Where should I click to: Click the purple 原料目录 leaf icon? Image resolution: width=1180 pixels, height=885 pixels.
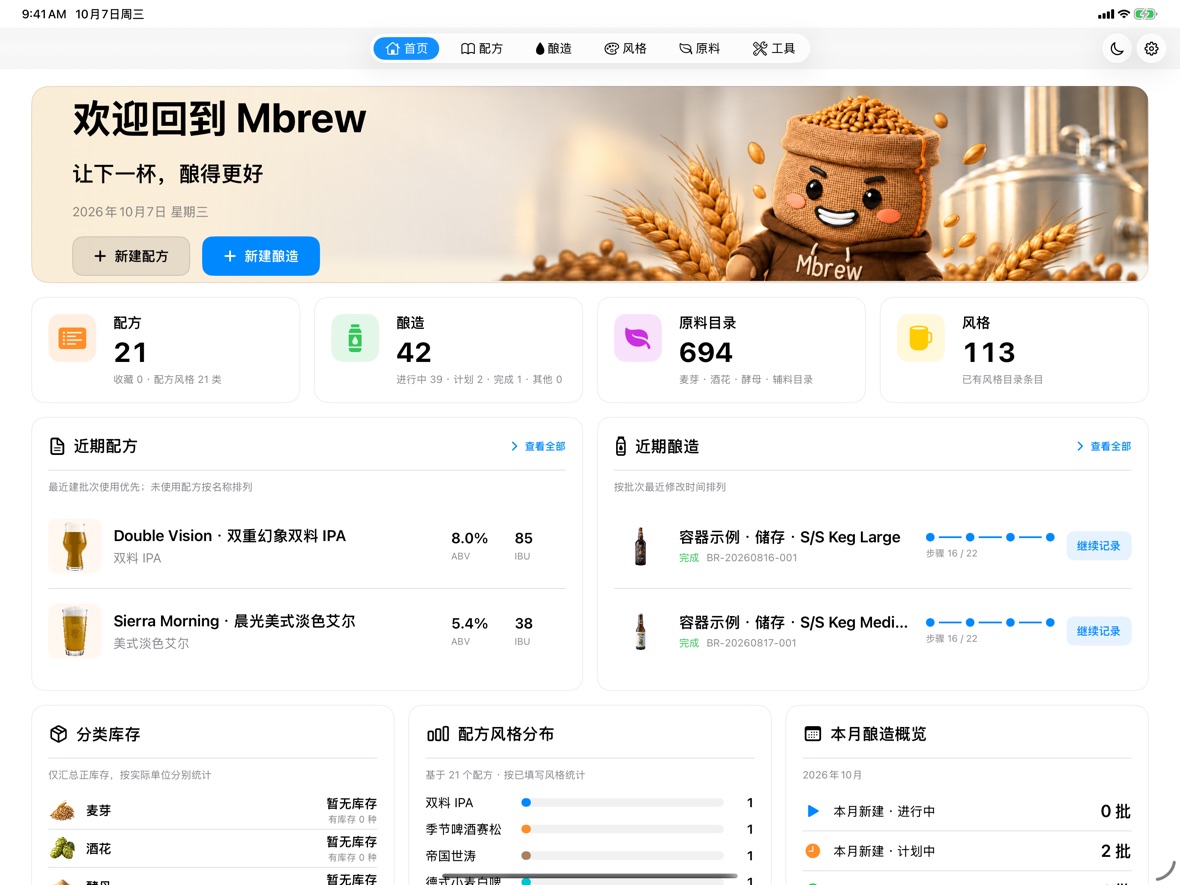coord(637,338)
